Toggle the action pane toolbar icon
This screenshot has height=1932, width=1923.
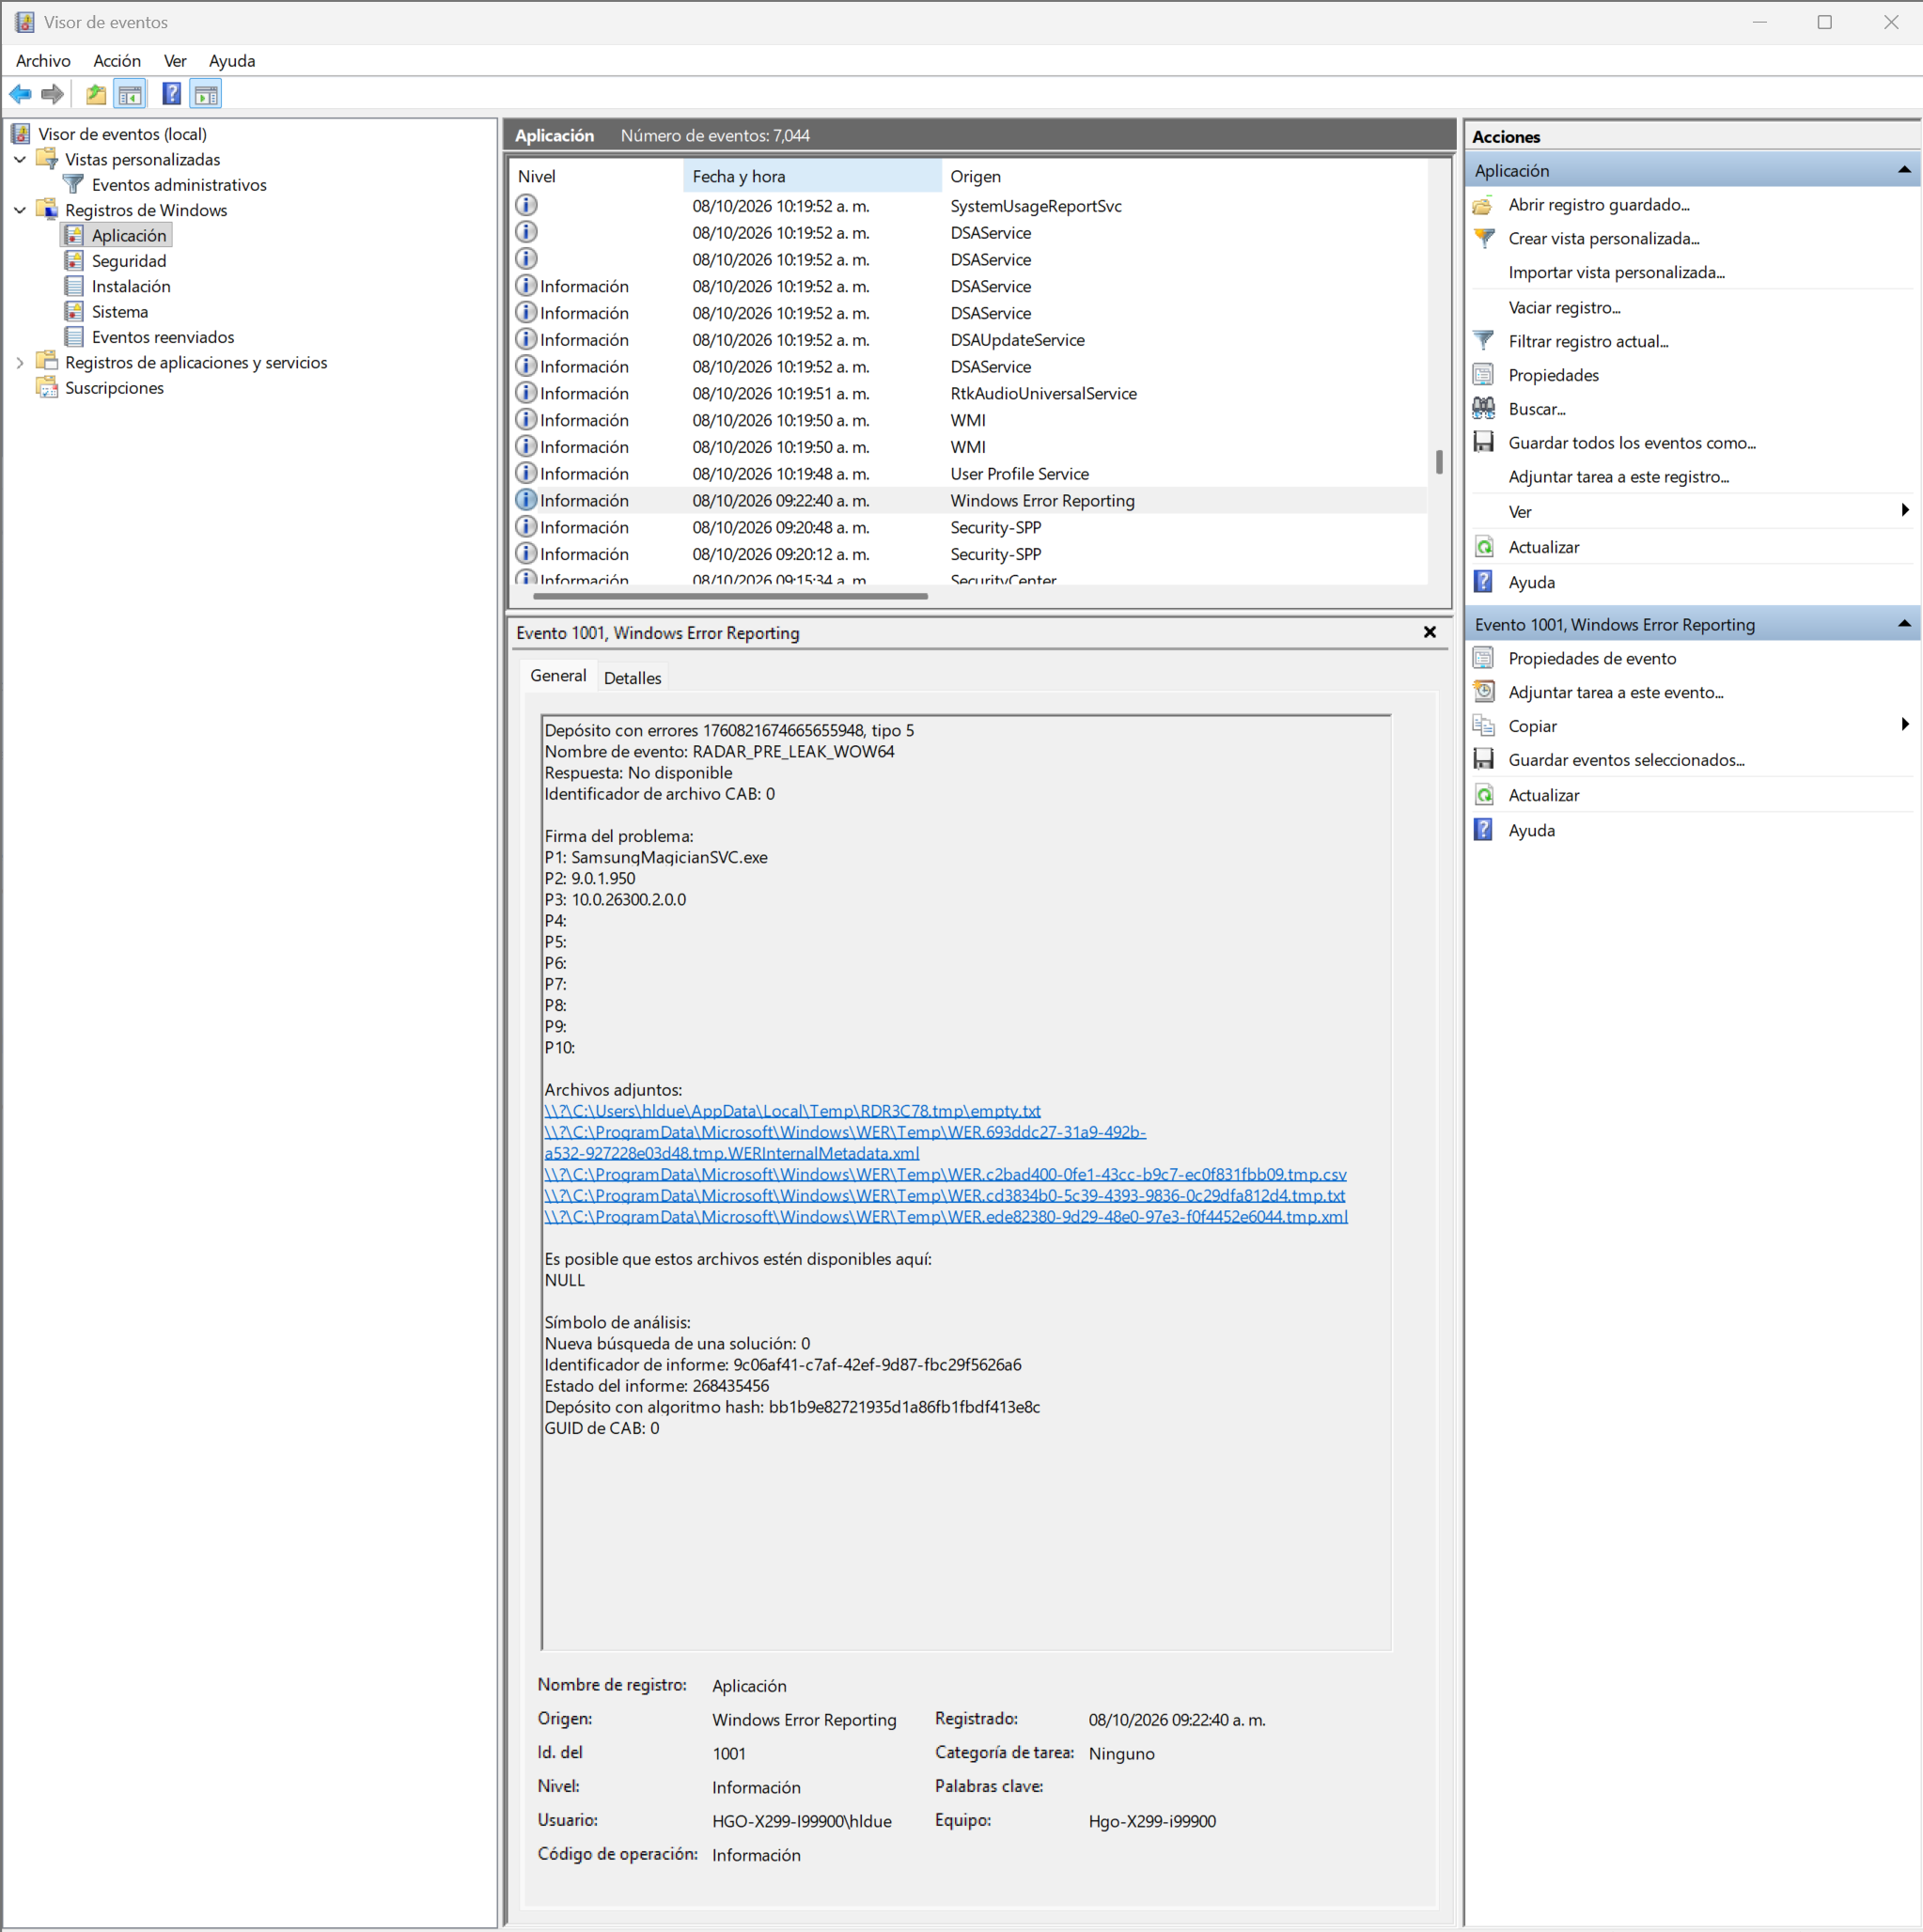click(206, 94)
